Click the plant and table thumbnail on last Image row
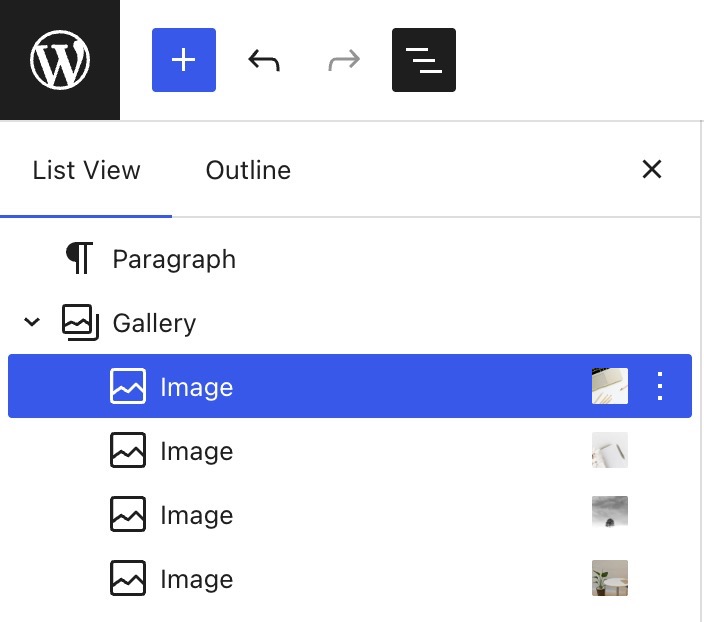 pyautogui.click(x=610, y=578)
